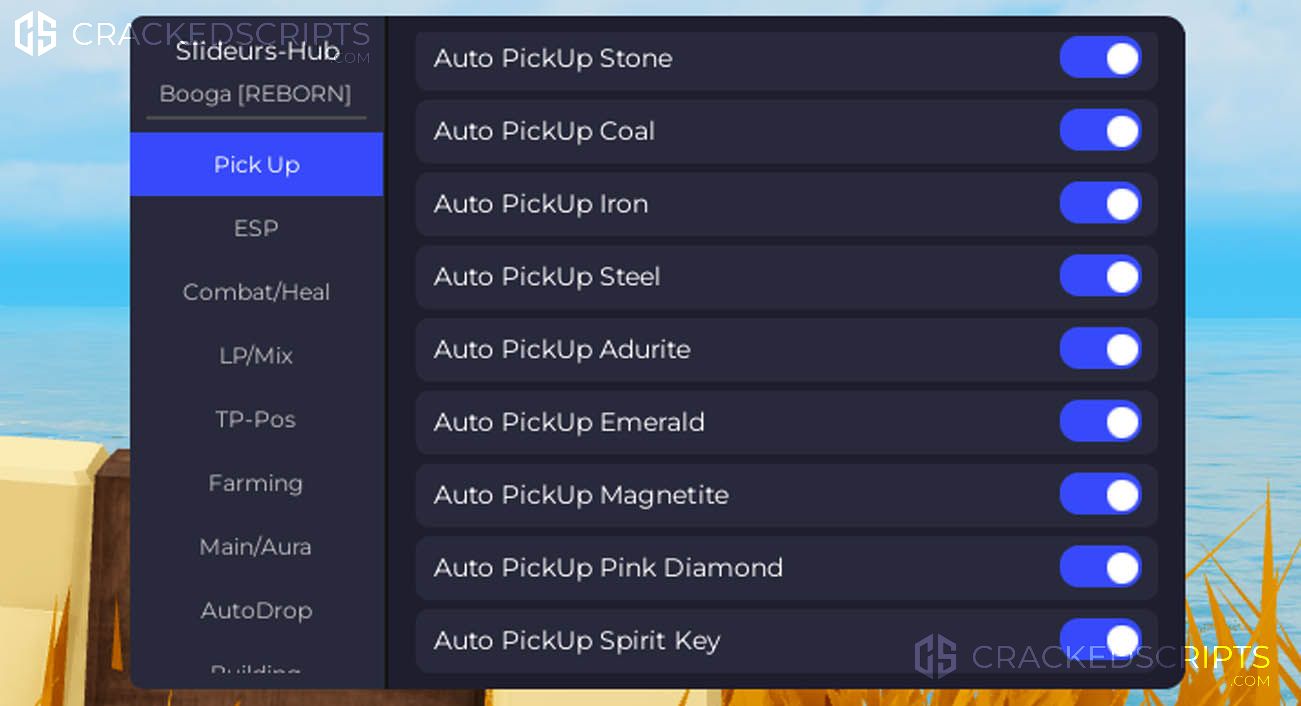Click the Slideurs-Hub title text
This screenshot has height=706, width=1301.
click(x=258, y=52)
